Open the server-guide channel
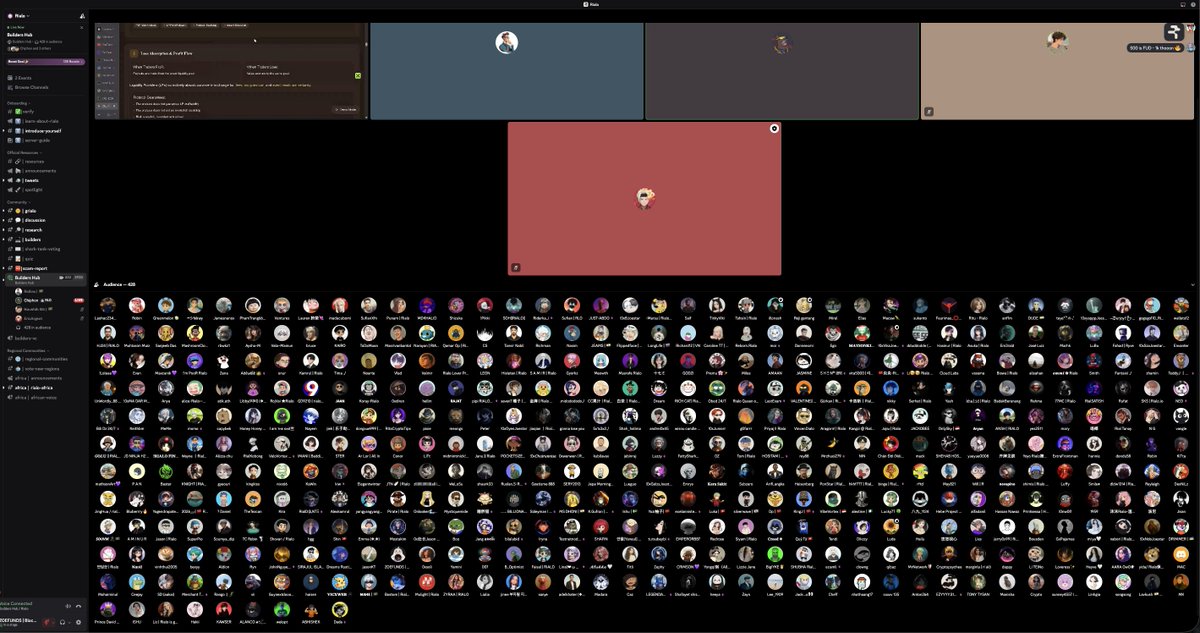 45,140
